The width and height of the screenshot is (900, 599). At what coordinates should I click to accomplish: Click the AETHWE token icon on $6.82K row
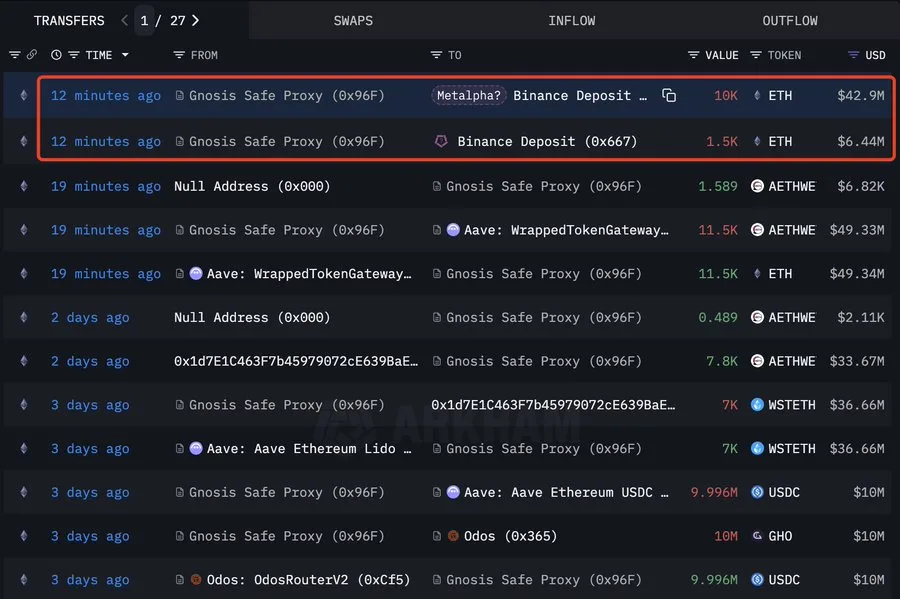pyautogui.click(x=757, y=186)
